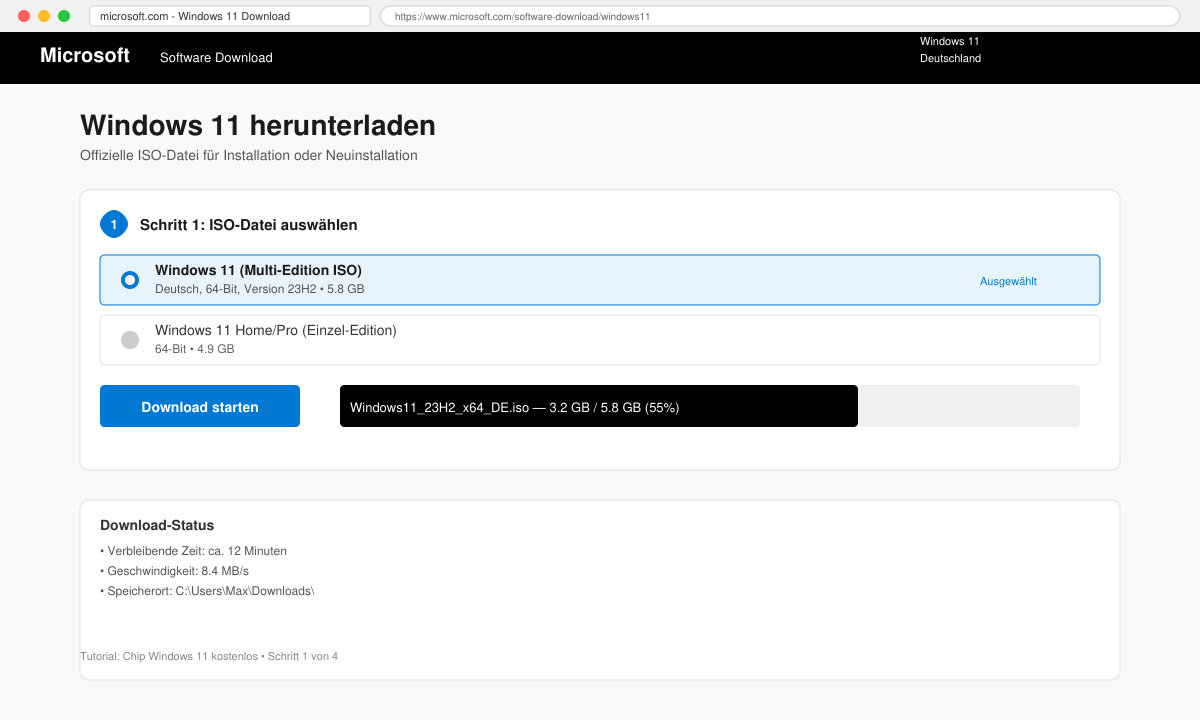Image resolution: width=1200 pixels, height=720 pixels.
Task: Click Geschwindigkeit: 8.4 MB/s line
Action: pyautogui.click(x=174, y=571)
